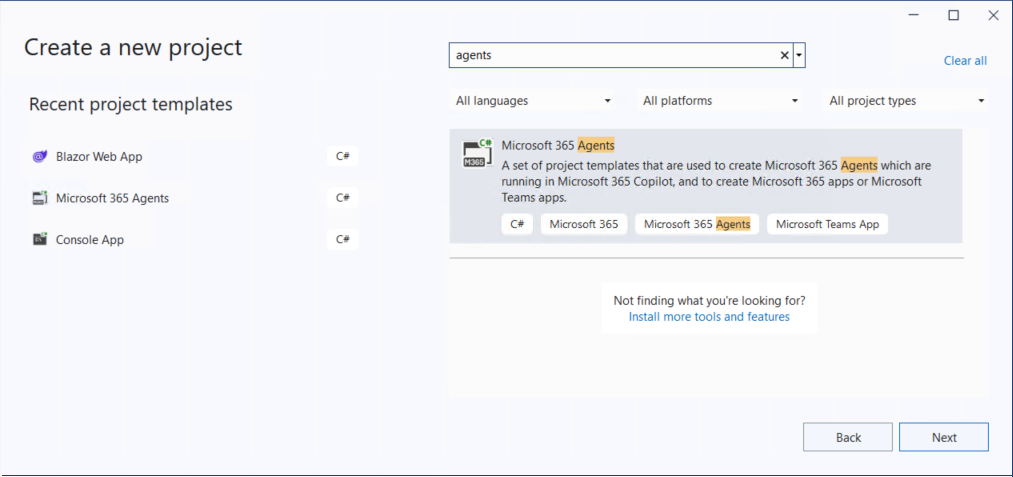Select Blazor Web App from recent templates
The width and height of the screenshot is (1013, 477).
(x=99, y=157)
